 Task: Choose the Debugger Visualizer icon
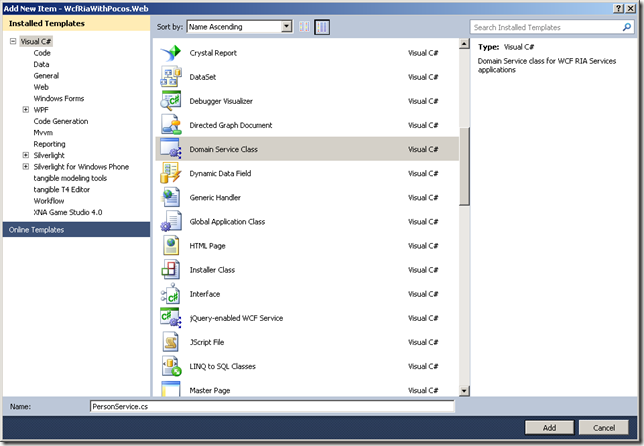pos(171,101)
